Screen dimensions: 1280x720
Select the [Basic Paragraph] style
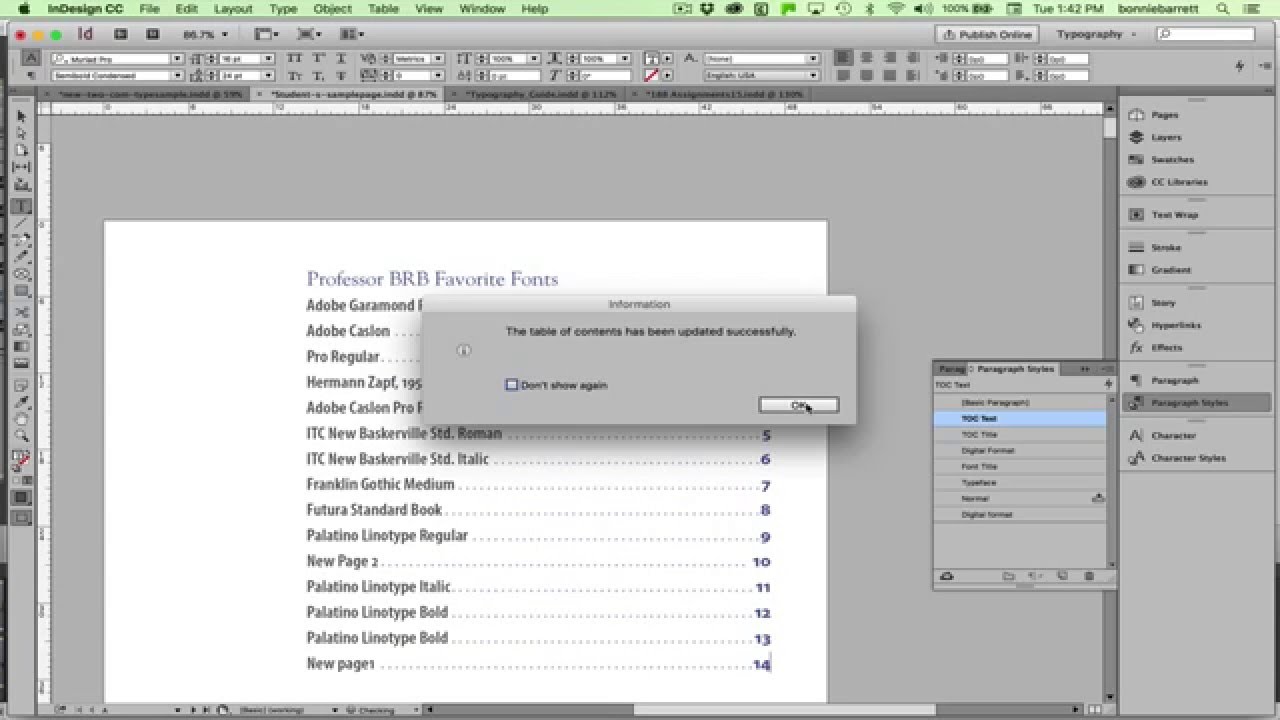[x=1020, y=402]
